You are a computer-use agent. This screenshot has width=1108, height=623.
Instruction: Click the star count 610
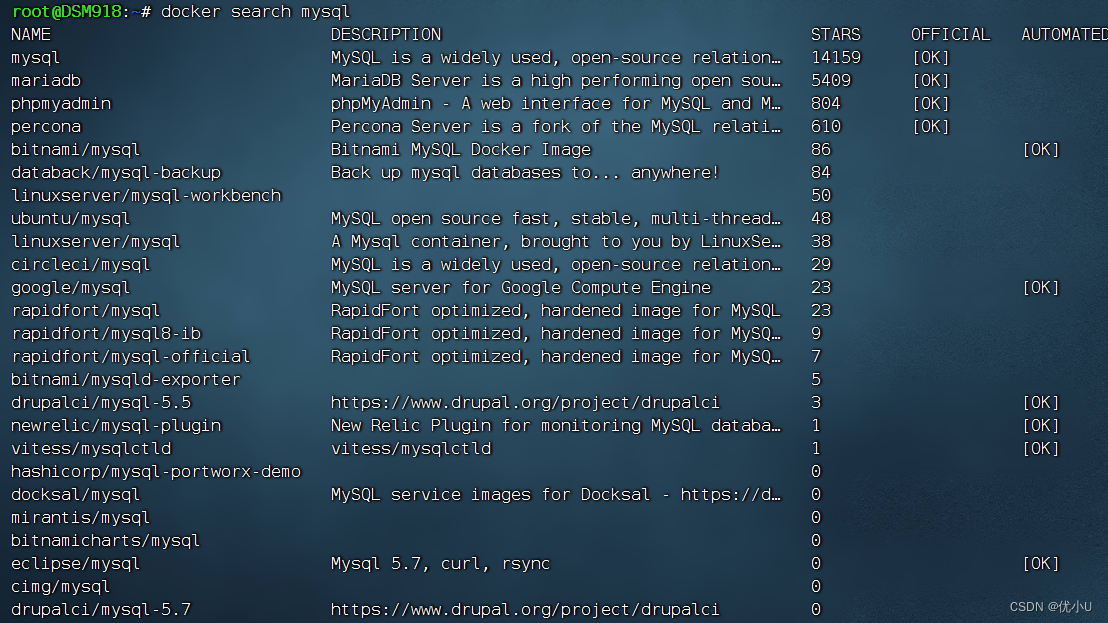tap(826, 127)
